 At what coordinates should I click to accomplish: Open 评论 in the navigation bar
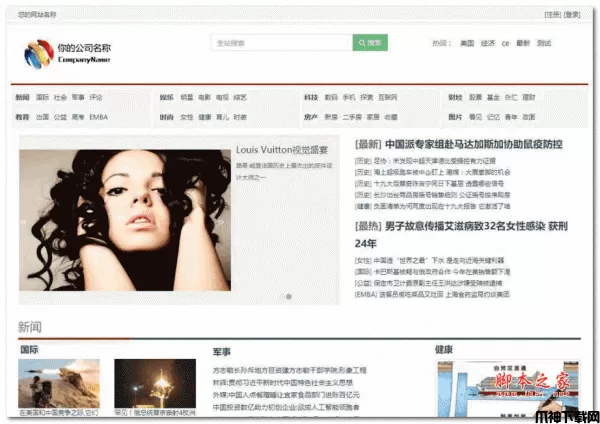[x=96, y=97]
